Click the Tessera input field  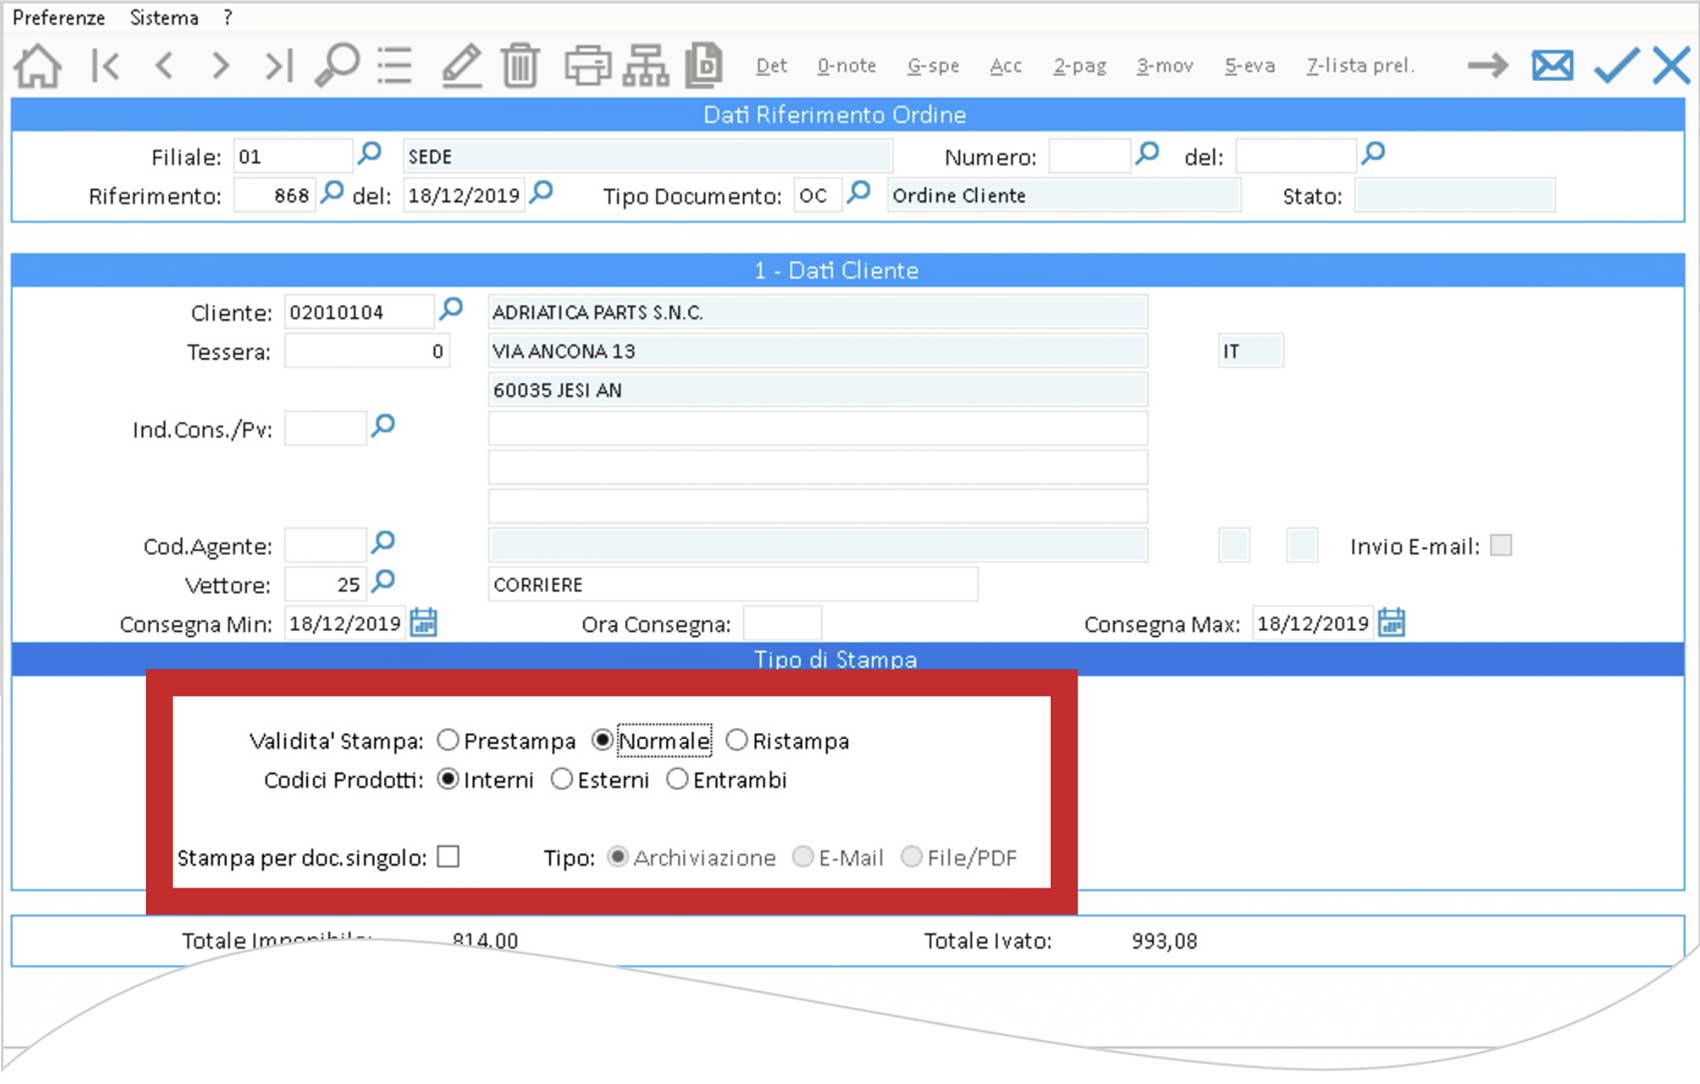pos(367,351)
